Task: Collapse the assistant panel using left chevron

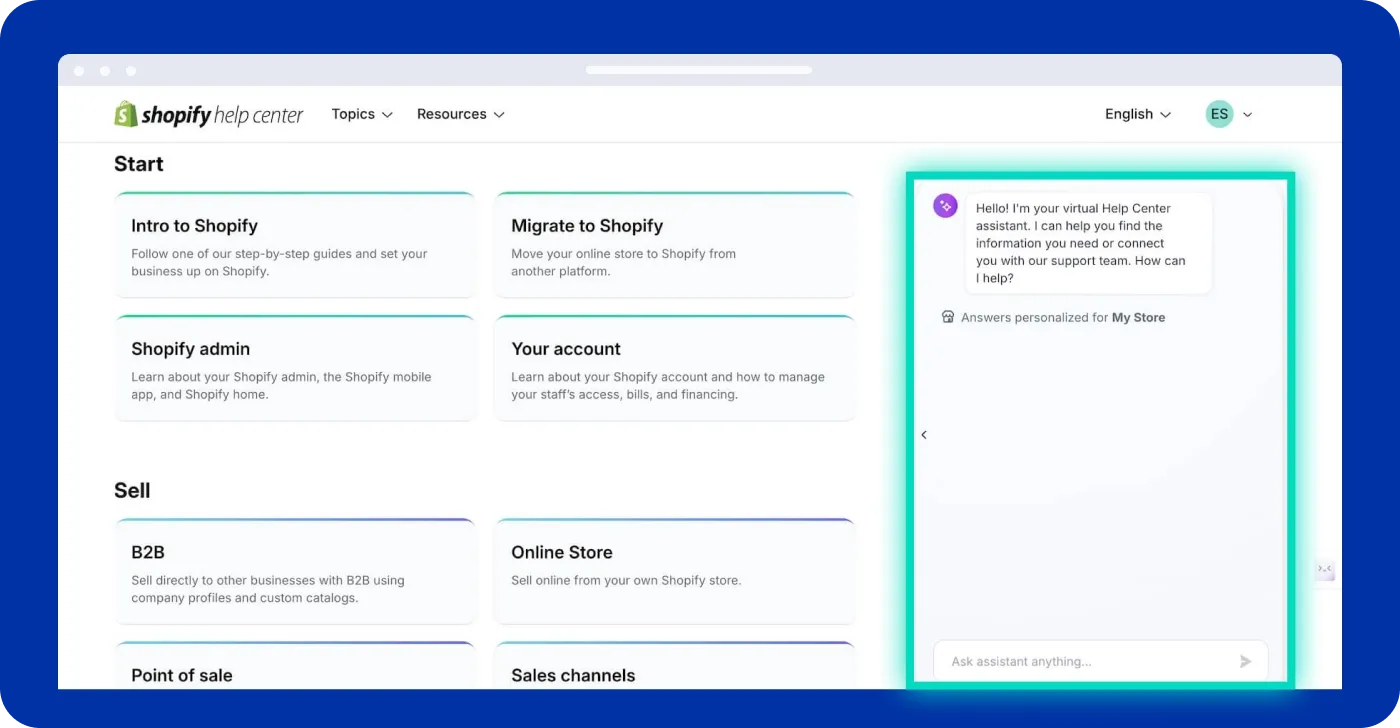Action: pos(924,435)
